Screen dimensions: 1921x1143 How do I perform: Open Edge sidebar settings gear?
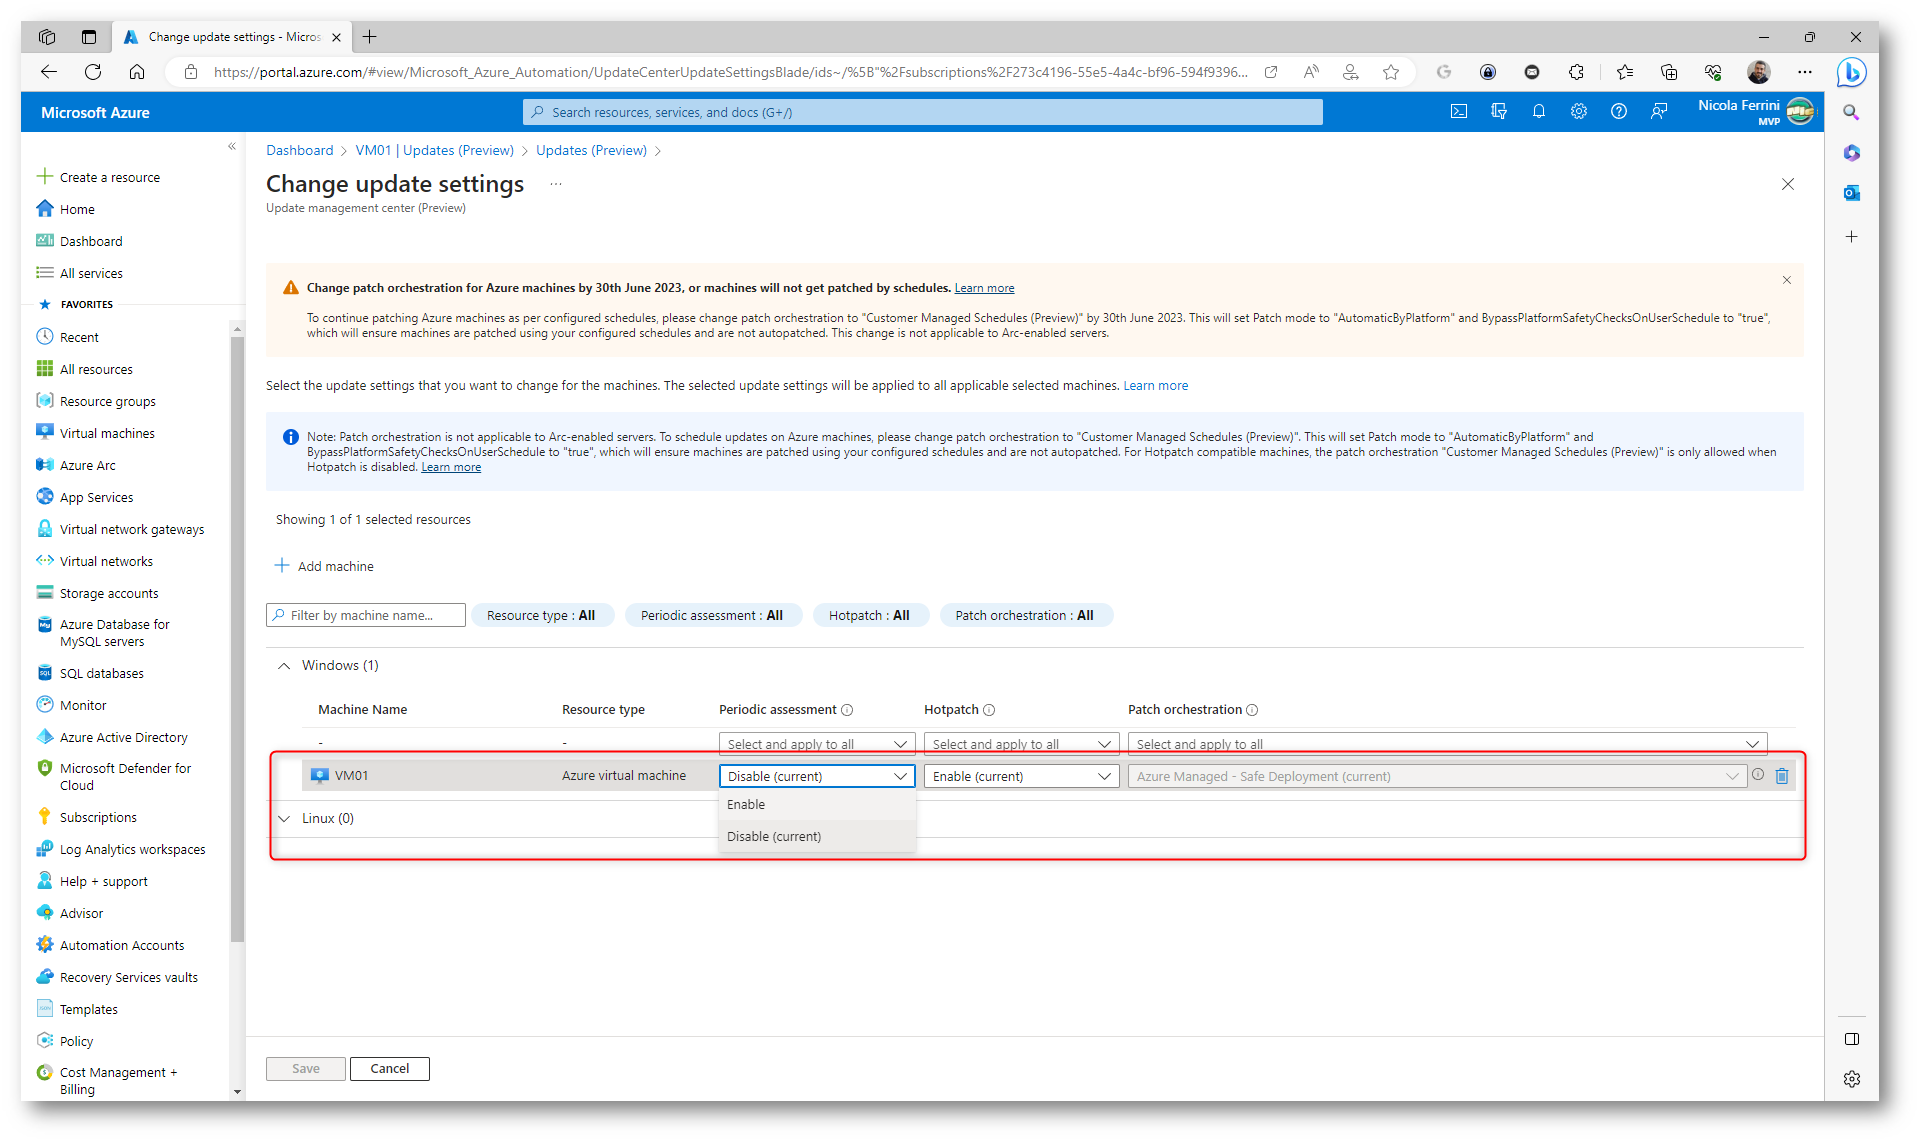pos(1851,1079)
